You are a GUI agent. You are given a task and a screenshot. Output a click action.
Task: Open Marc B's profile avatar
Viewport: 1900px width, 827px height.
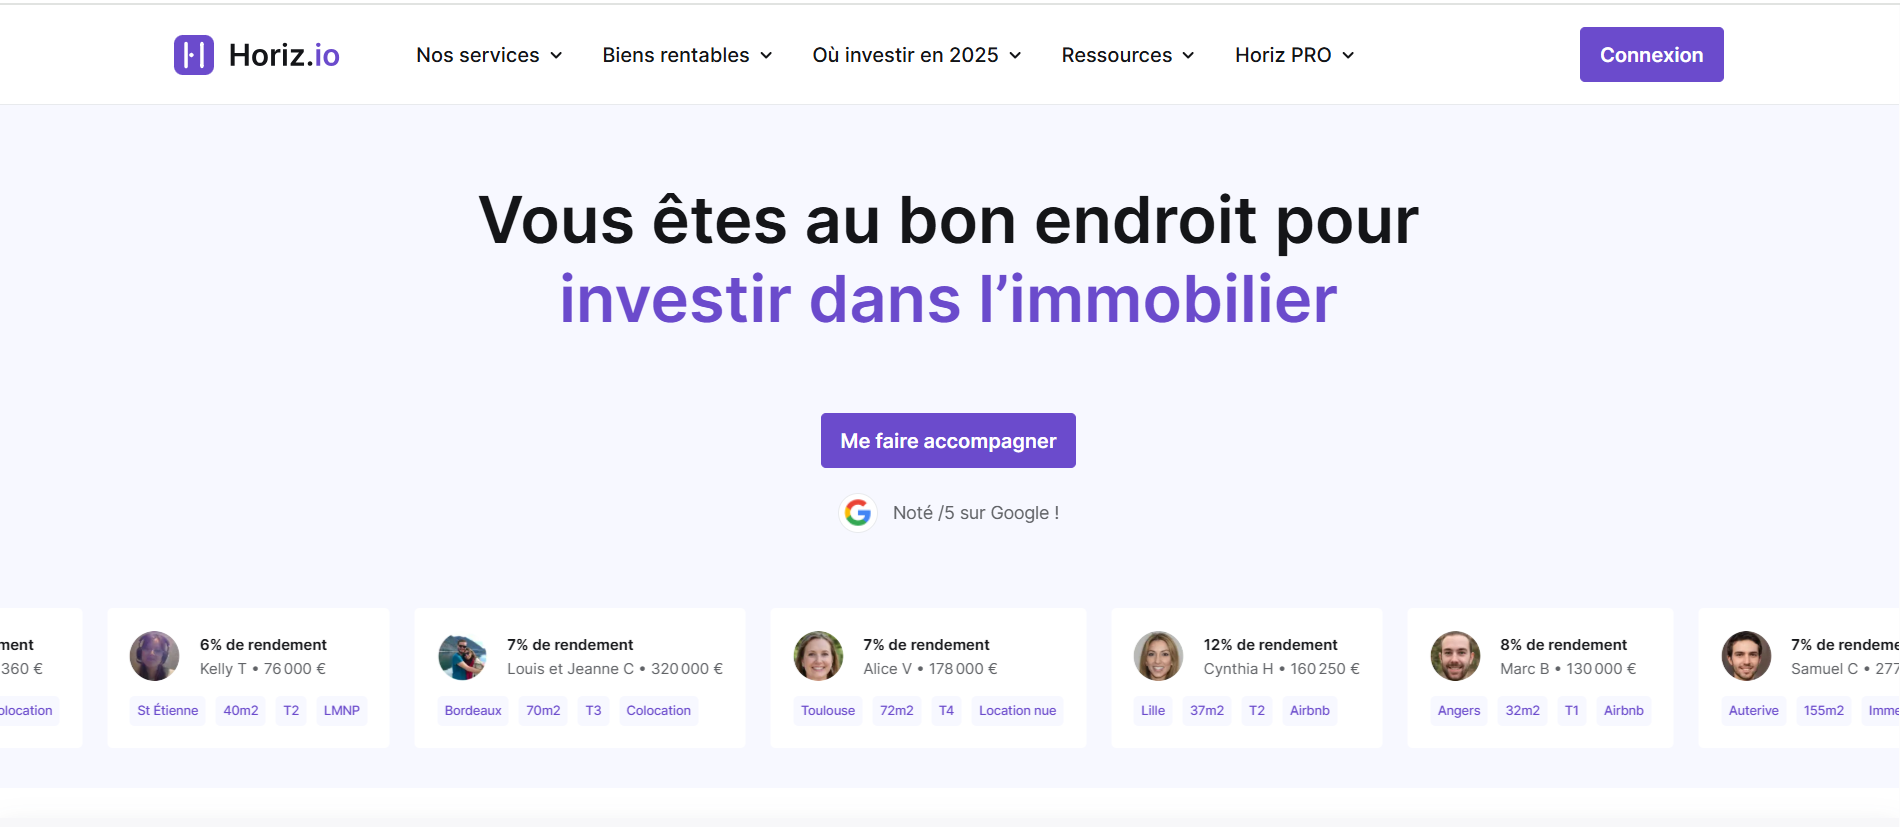1456,656
